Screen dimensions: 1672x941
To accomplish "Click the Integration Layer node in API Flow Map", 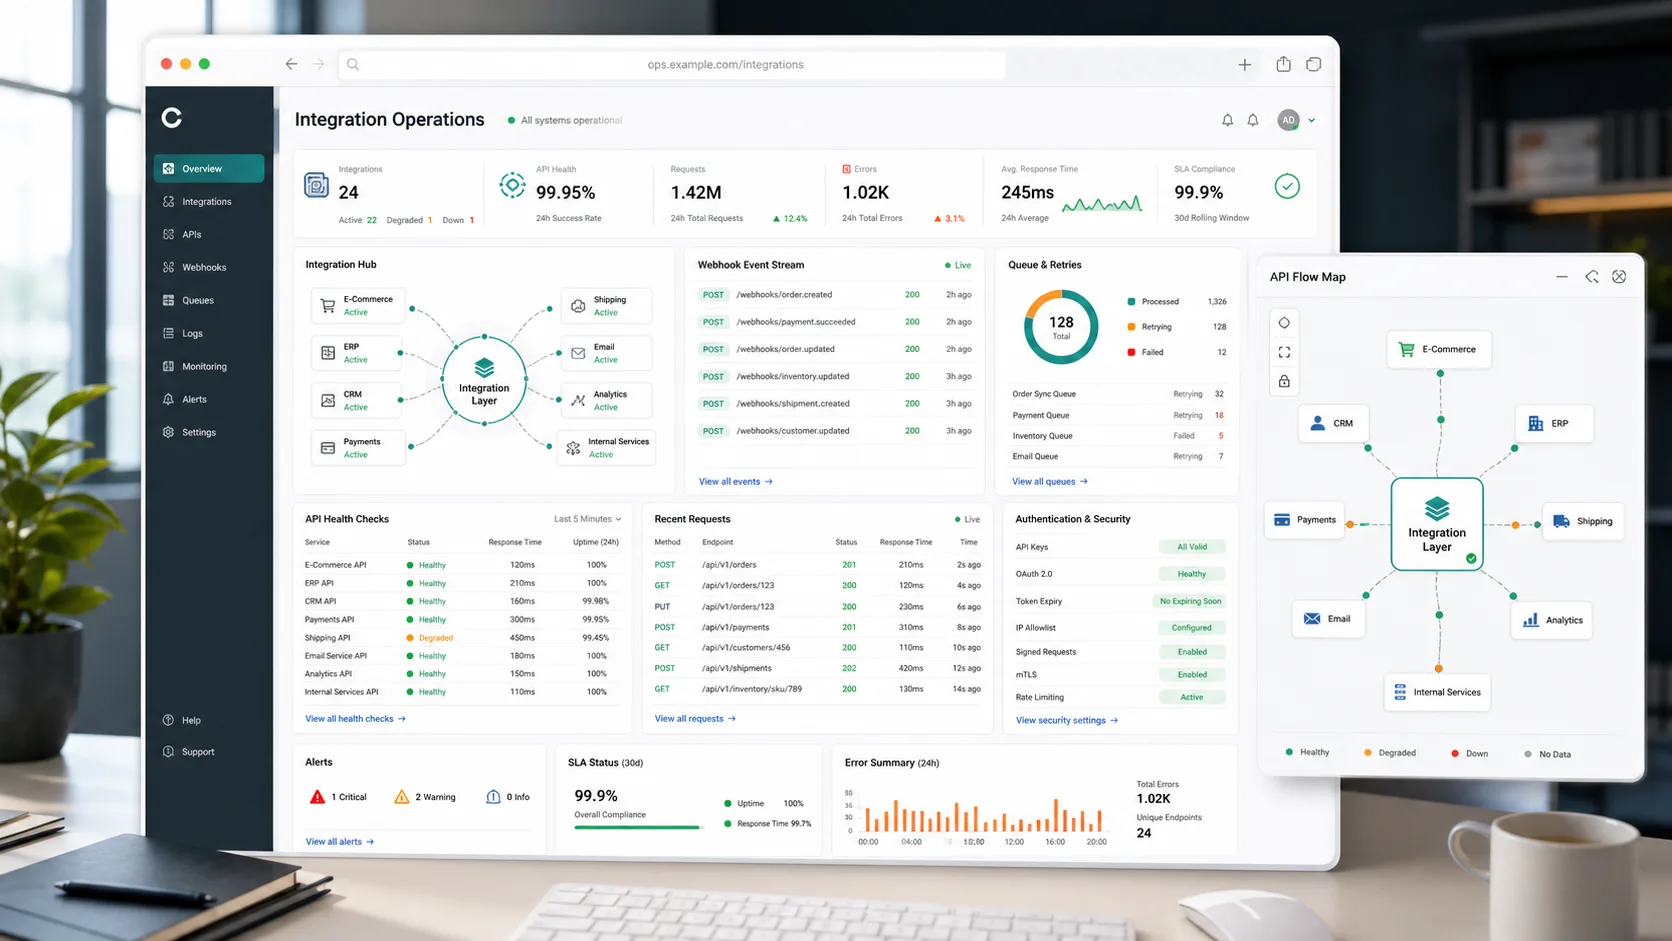I will click(1437, 524).
